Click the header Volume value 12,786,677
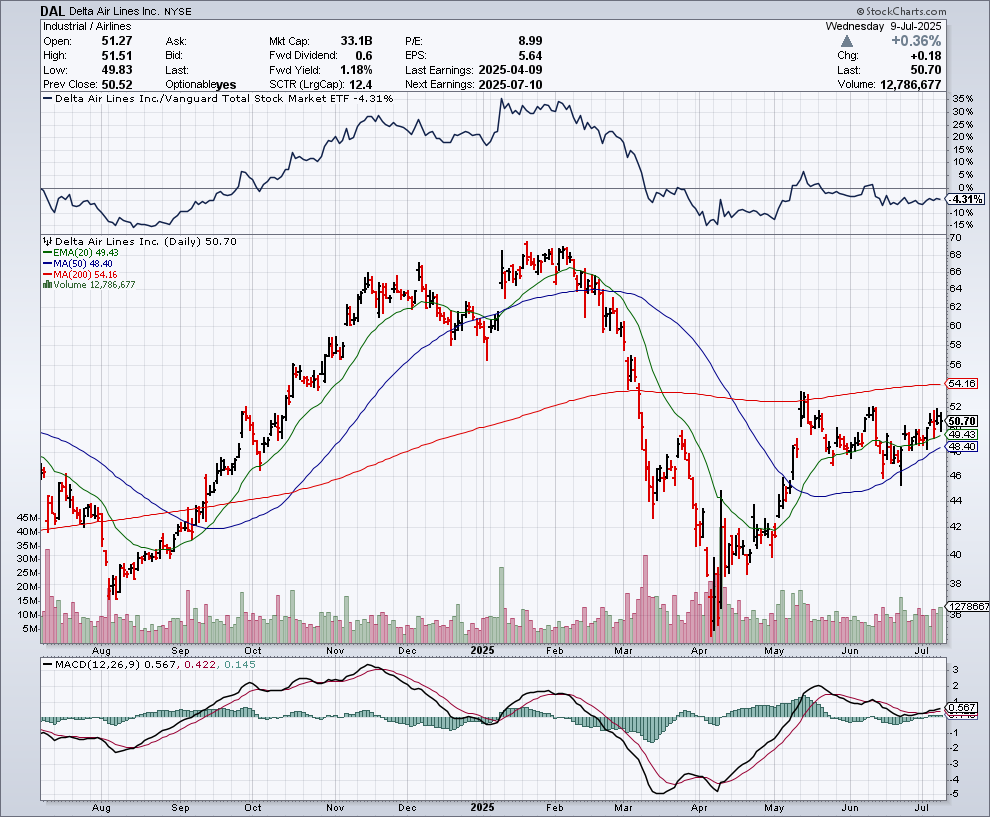Viewport: 990px width, 817px height. click(910, 85)
